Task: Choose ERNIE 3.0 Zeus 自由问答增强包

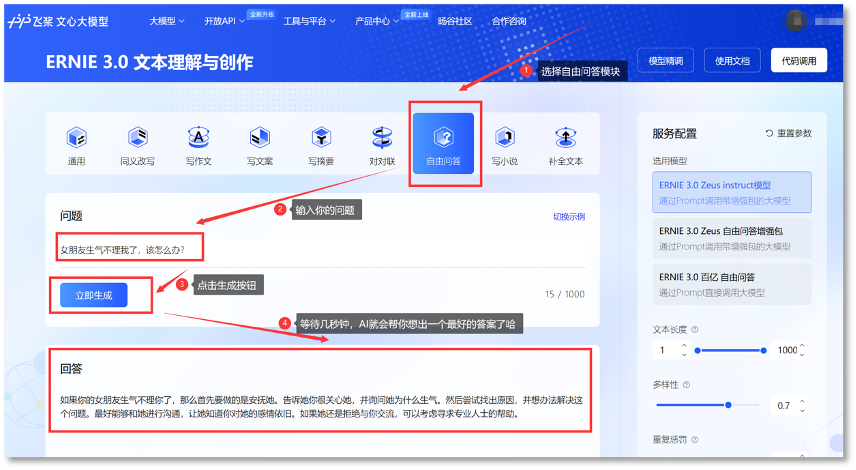Action: click(x=732, y=238)
